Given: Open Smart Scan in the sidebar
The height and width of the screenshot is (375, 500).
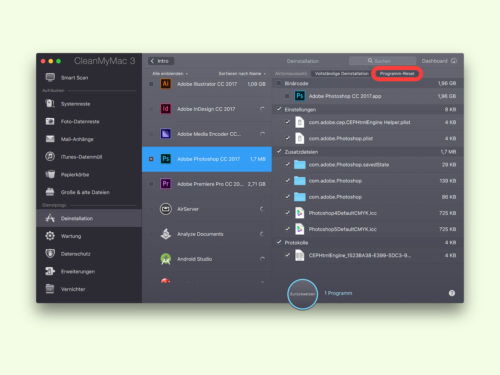Looking at the screenshot, I should pos(89,78).
